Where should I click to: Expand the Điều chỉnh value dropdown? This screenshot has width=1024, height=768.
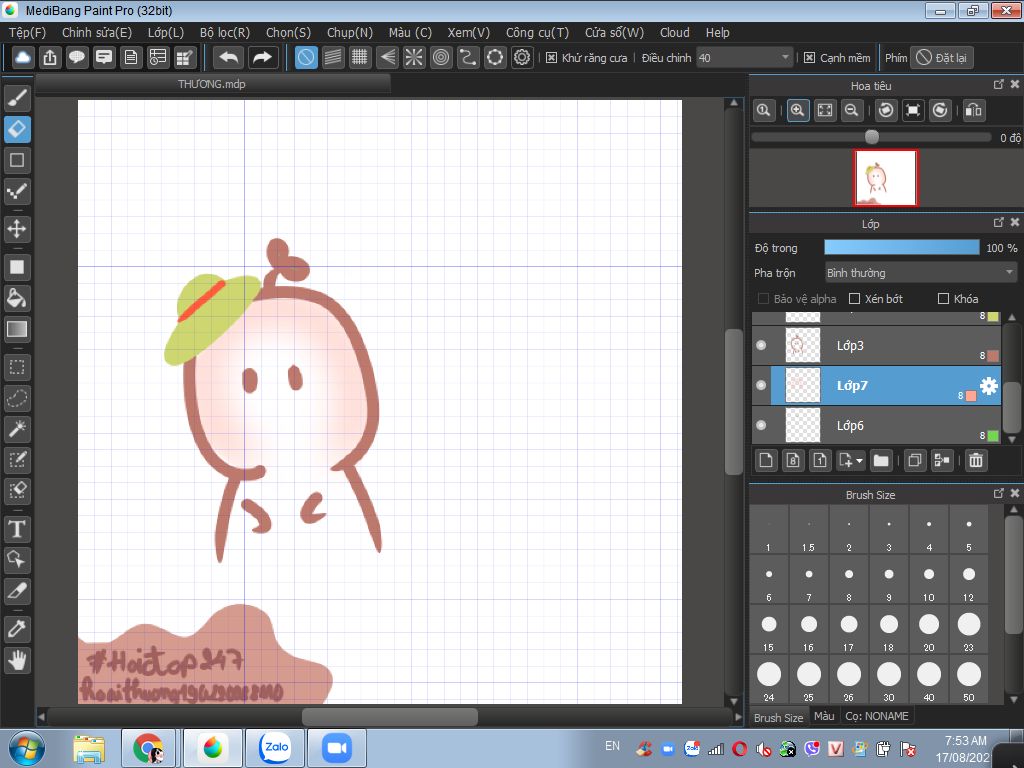click(x=785, y=58)
